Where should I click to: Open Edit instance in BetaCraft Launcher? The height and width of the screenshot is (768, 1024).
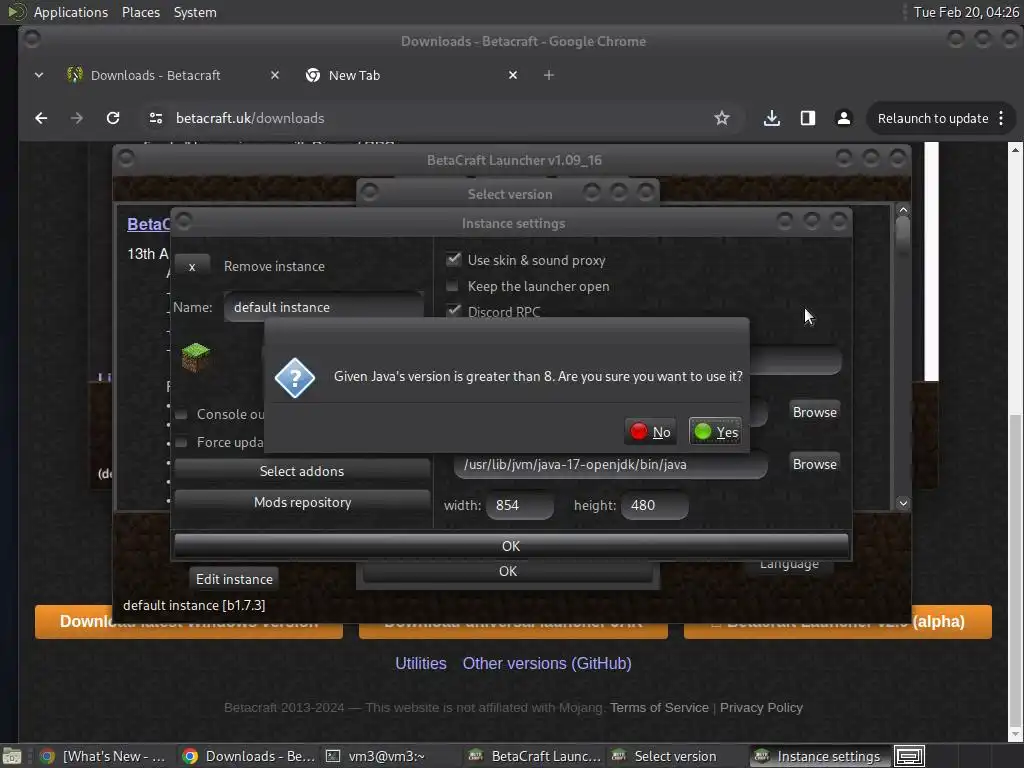point(234,579)
